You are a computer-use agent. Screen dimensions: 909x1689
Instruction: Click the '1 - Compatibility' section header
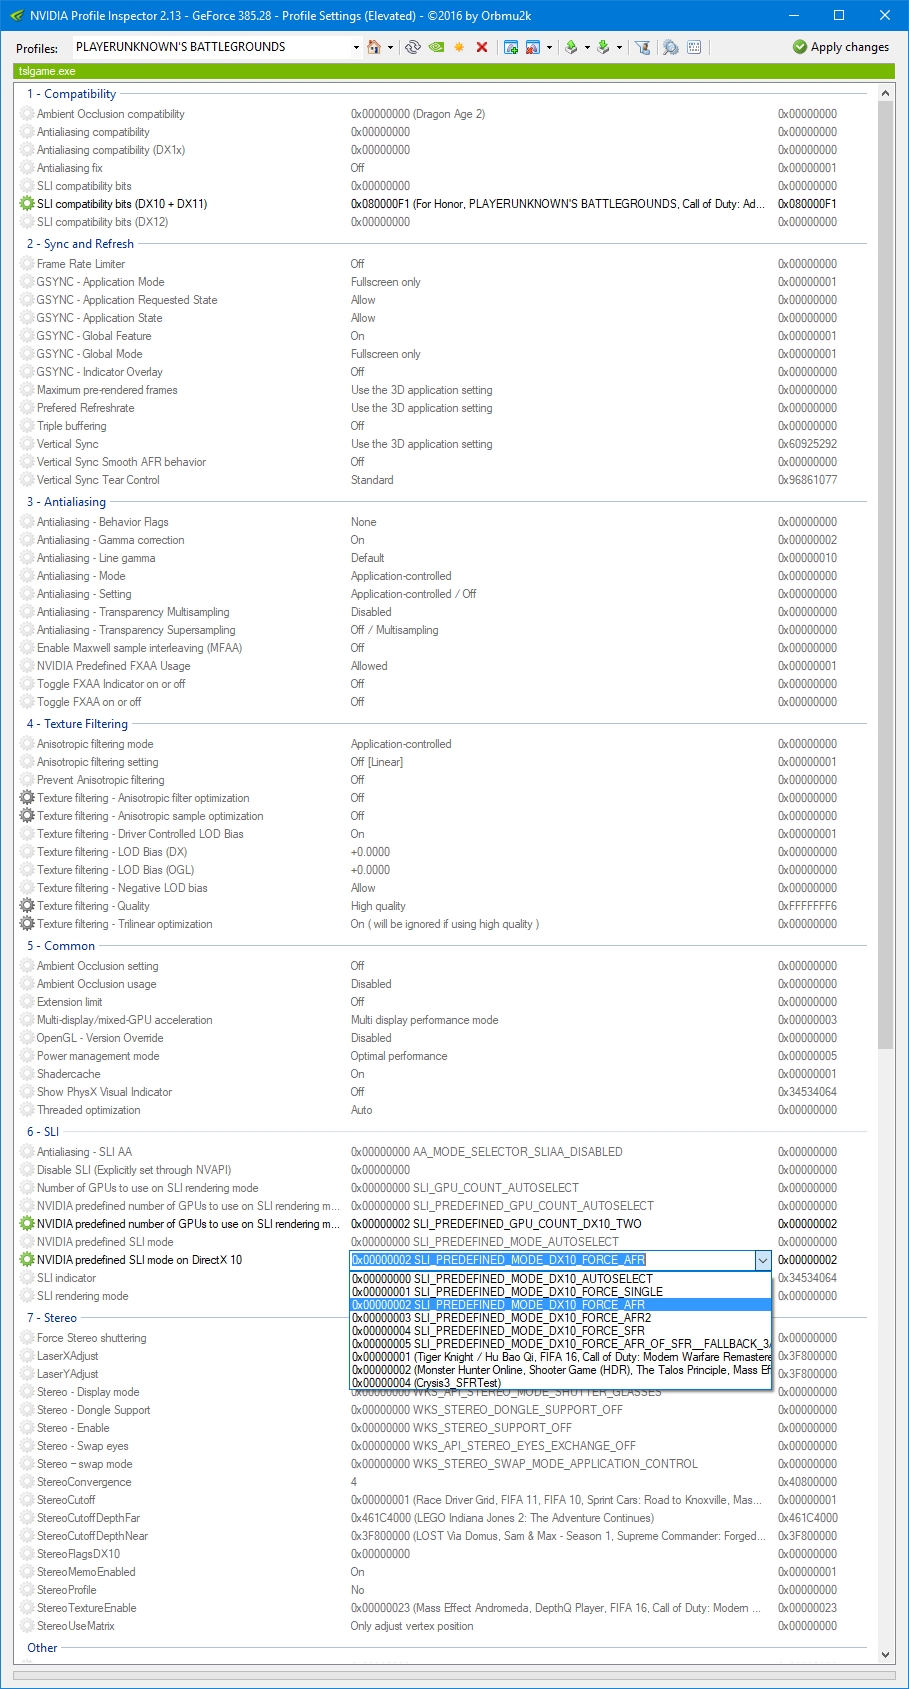[x=71, y=94]
